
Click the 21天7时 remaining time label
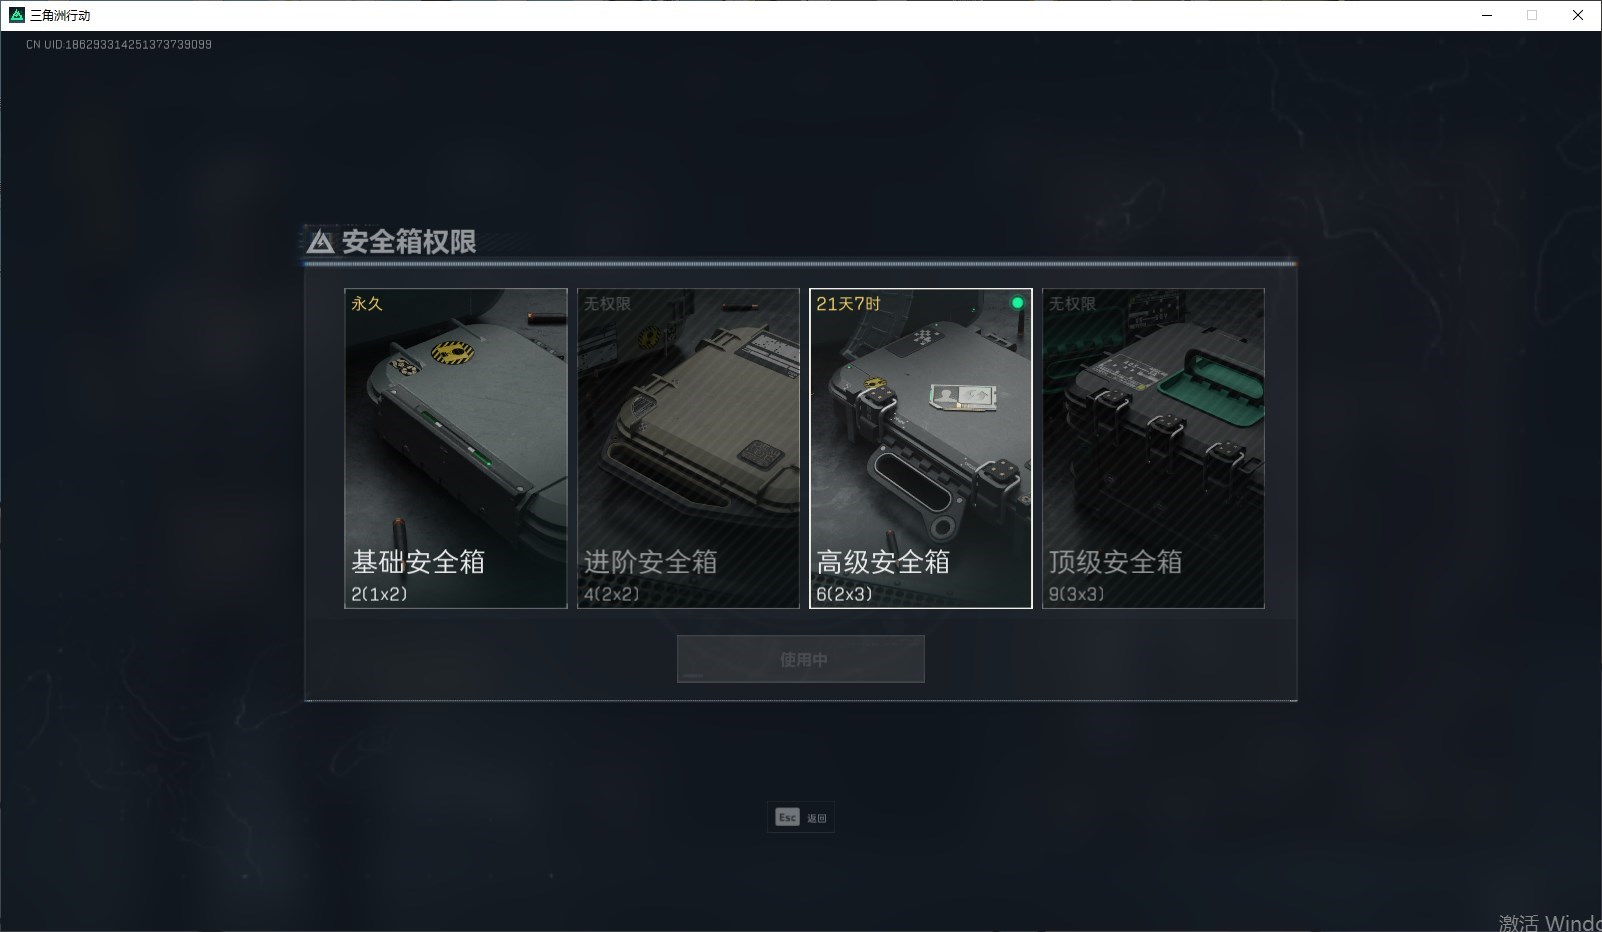848,304
